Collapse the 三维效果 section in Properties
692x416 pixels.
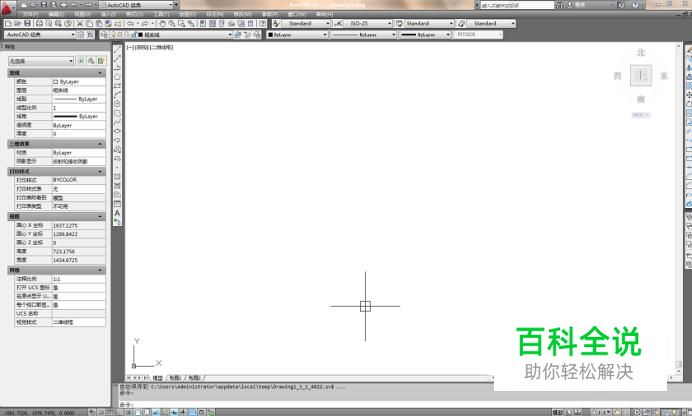pyautogui.click(x=100, y=144)
